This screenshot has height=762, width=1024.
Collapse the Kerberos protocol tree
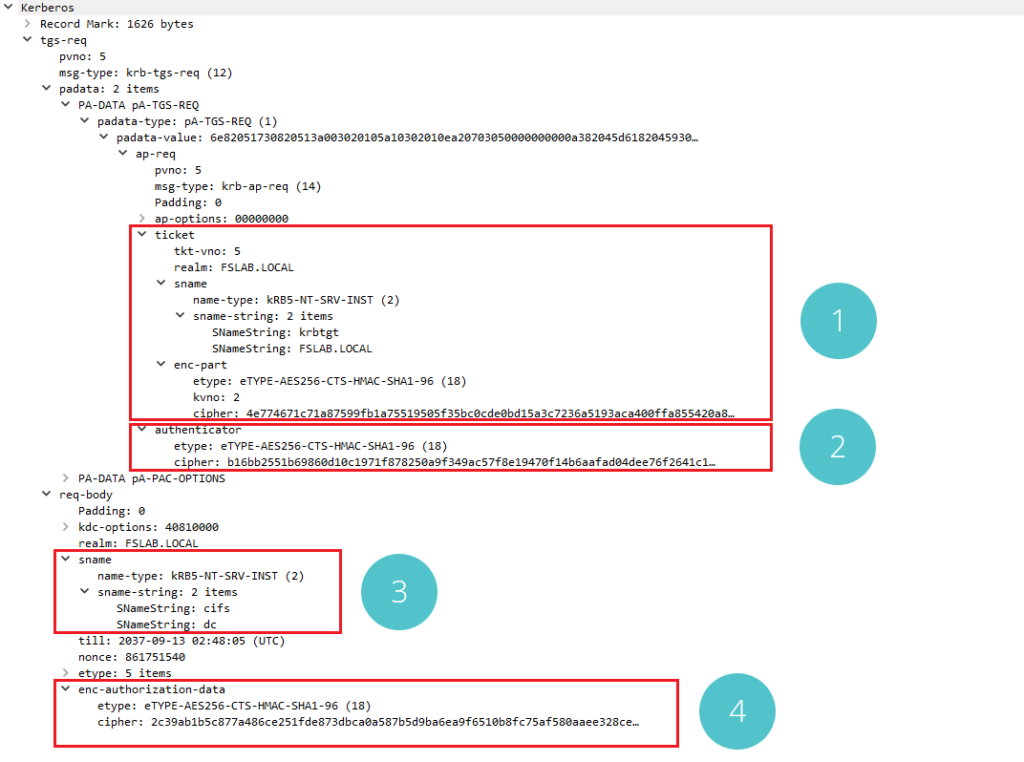click(8, 8)
